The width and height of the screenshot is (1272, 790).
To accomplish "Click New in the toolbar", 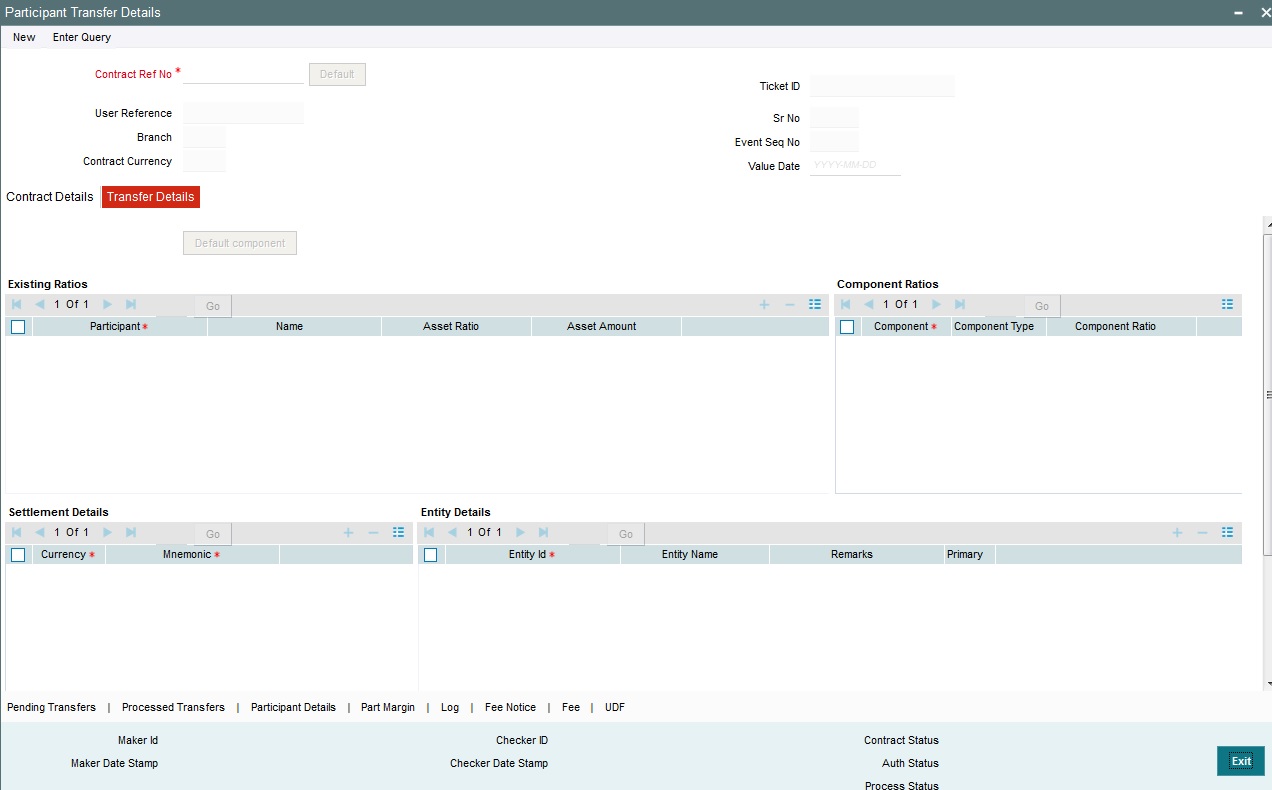I will pos(24,37).
